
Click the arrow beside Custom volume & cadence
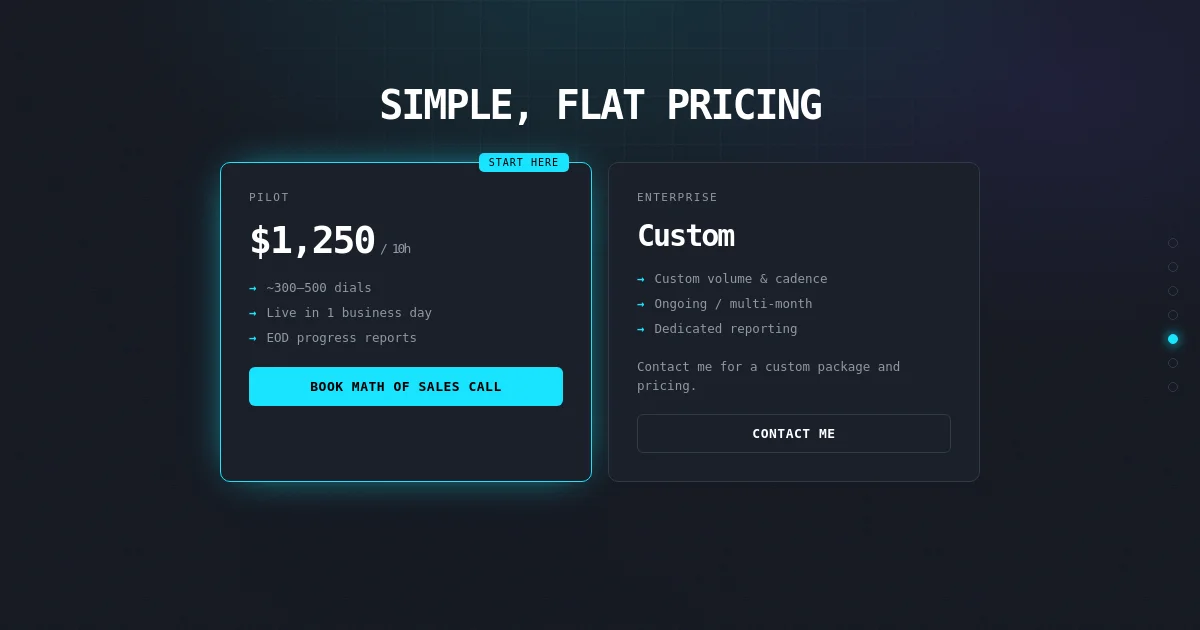tap(641, 279)
